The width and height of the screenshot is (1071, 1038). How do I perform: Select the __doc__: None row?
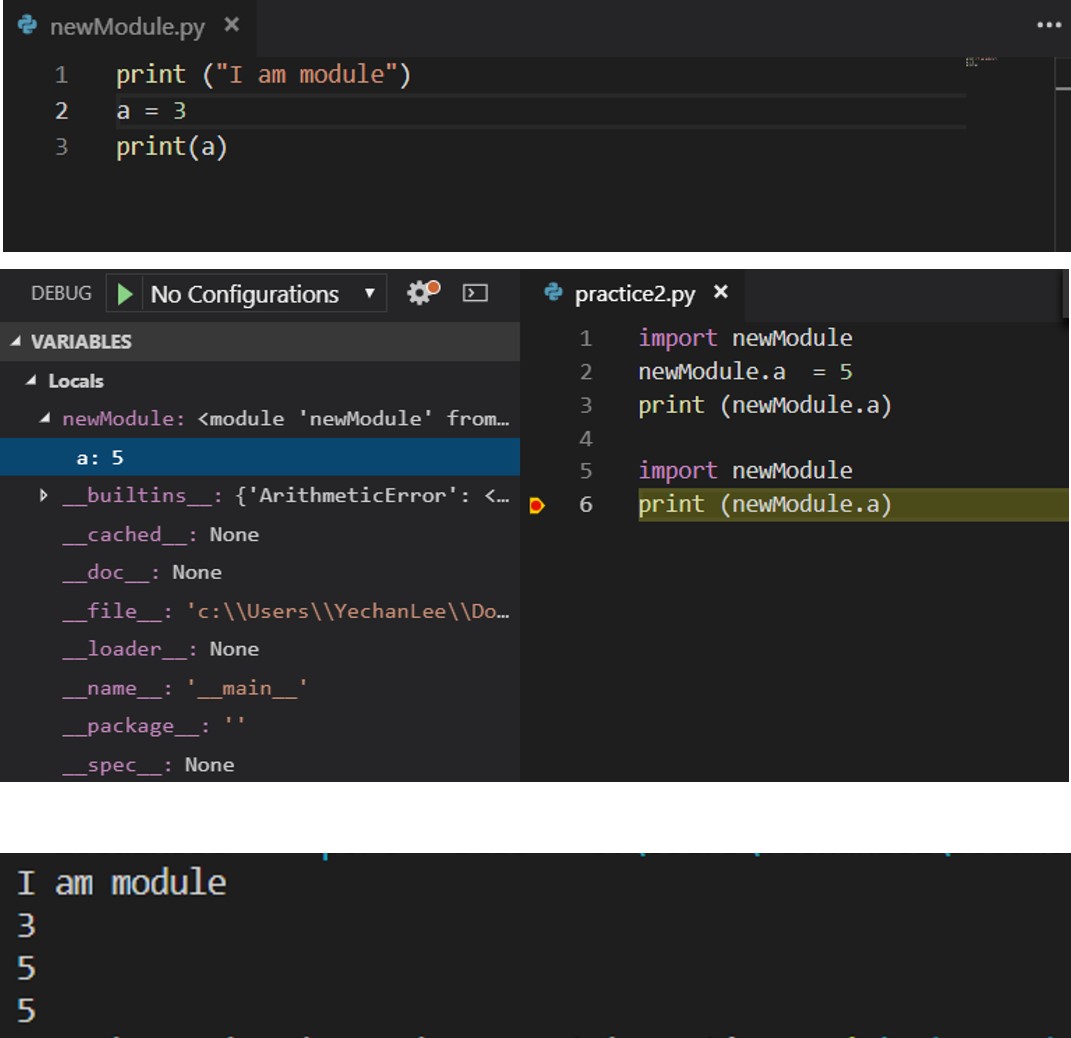(260, 572)
